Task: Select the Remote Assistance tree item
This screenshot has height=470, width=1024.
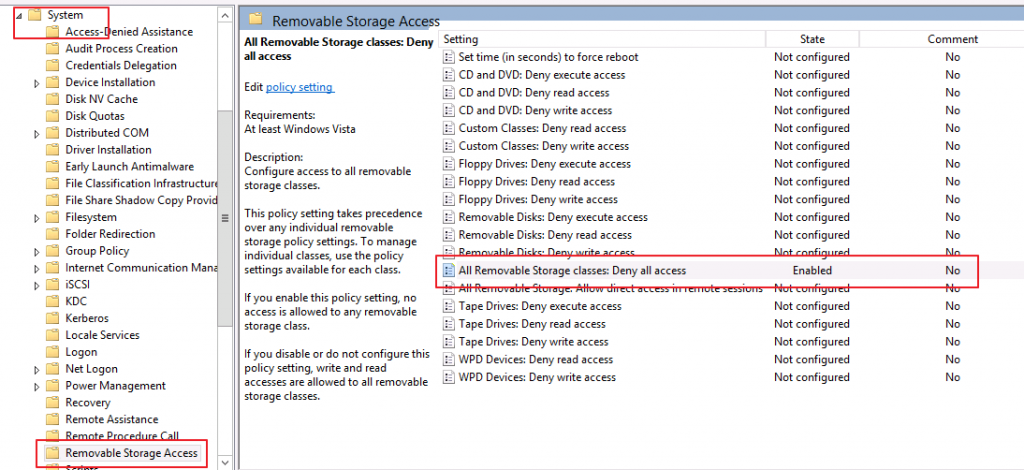Action: tap(112, 419)
